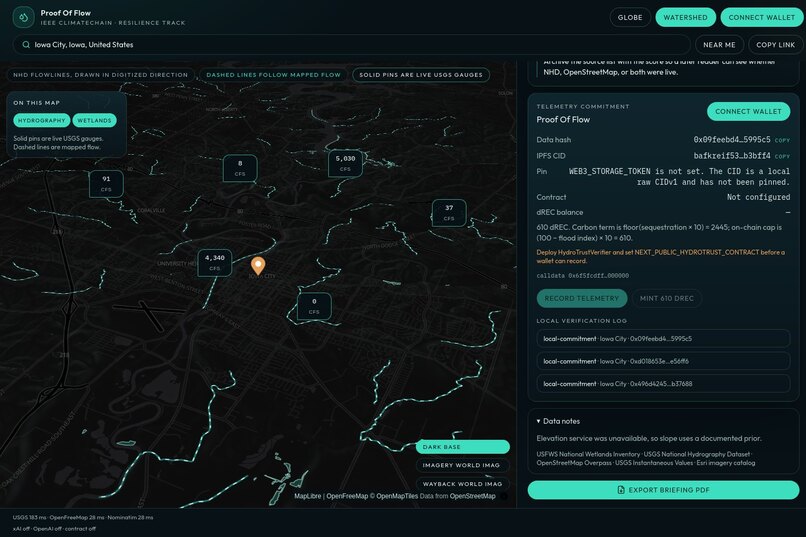Click the NHD Flowlines legend chip
Image resolution: width=806 pixels, height=537 pixels.
pyautogui.click(x=101, y=75)
